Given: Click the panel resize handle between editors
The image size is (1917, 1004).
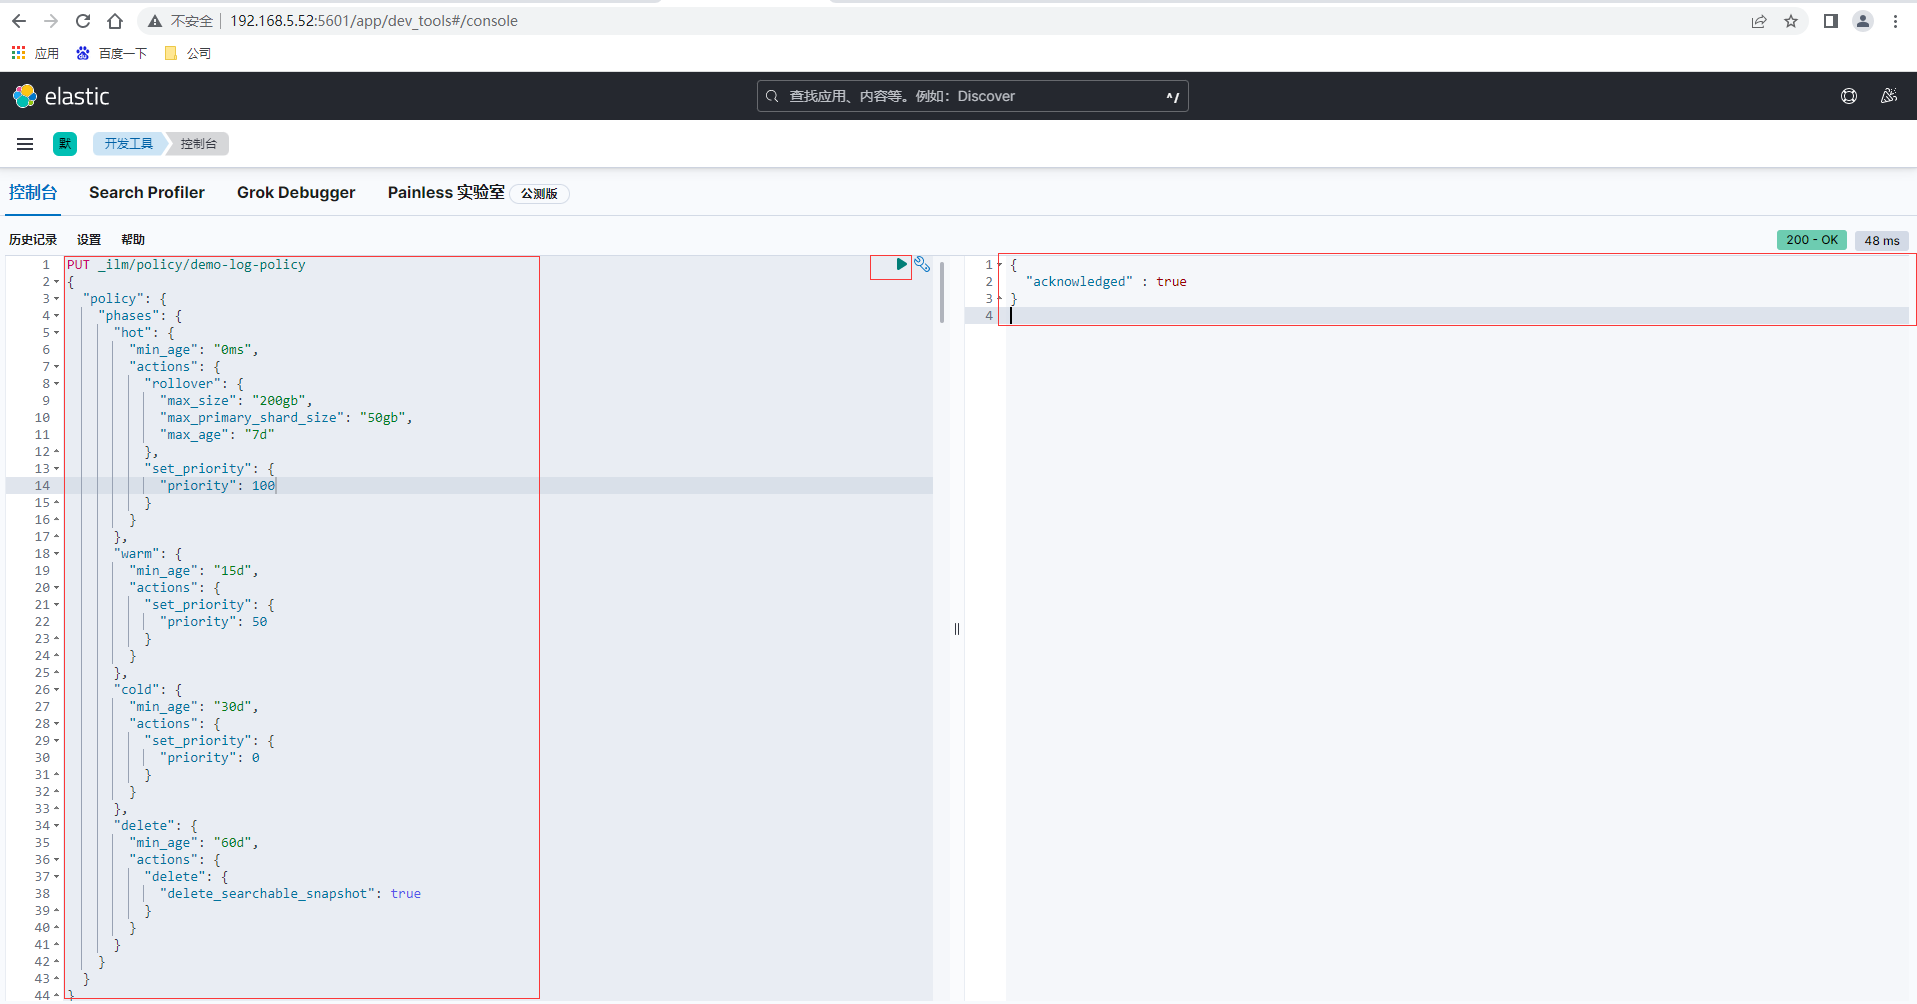Looking at the screenshot, I should point(957,629).
